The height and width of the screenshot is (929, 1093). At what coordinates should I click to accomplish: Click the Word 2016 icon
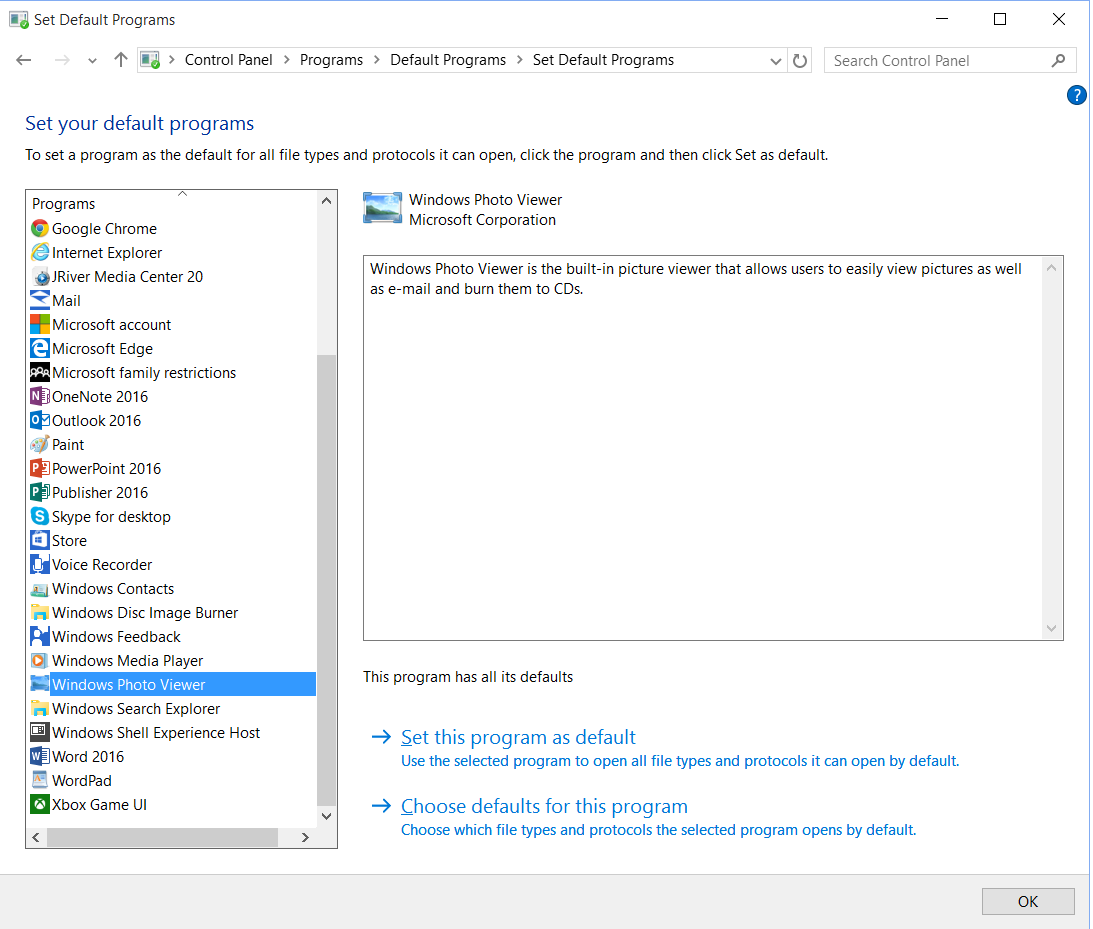coord(40,757)
